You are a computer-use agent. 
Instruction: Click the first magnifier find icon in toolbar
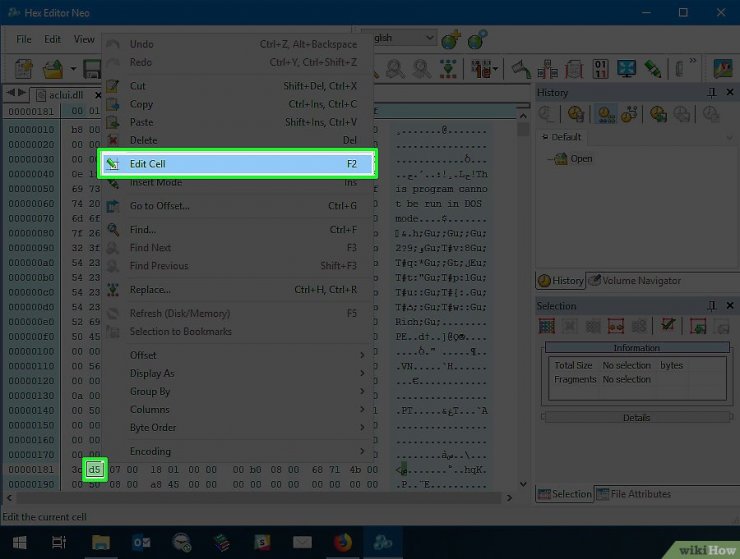coord(395,69)
